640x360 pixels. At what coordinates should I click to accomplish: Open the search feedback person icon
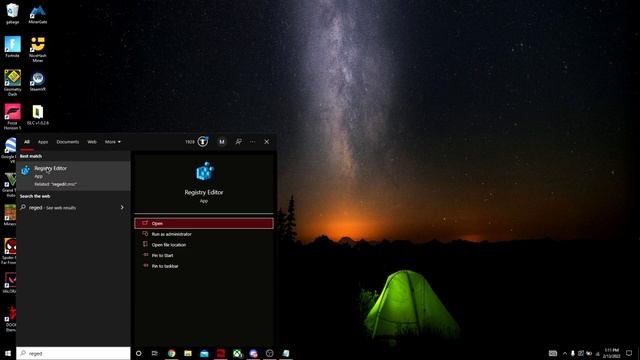point(238,142)
